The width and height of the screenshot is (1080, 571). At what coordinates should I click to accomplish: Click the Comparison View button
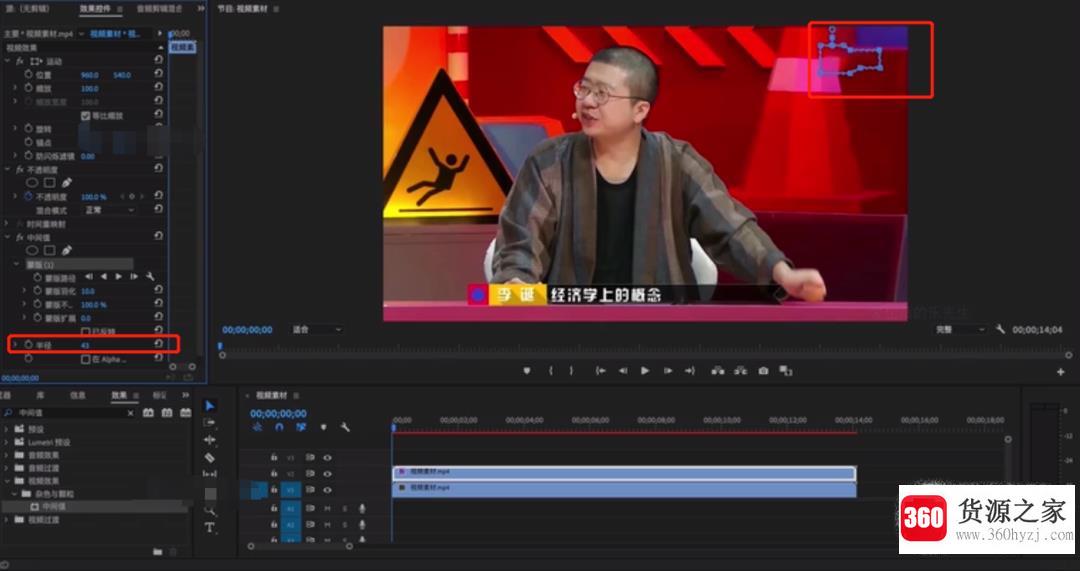tap(785, 371)
